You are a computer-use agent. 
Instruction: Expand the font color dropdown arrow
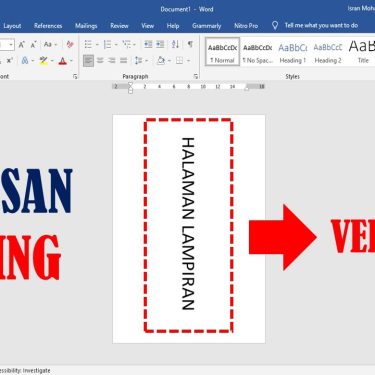(x=71, y=61)
